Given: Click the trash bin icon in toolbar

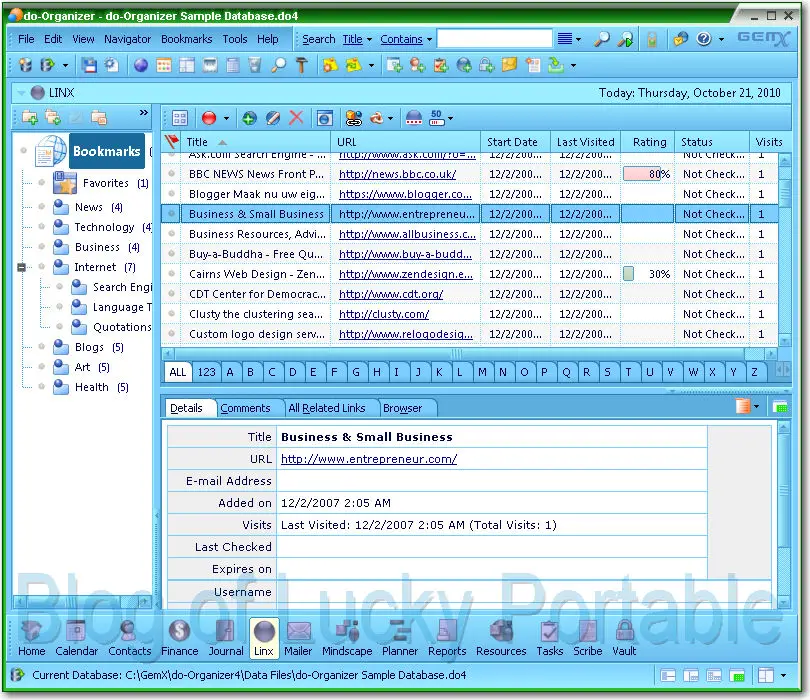Looking at the screenshot, I should pos(255,66).
